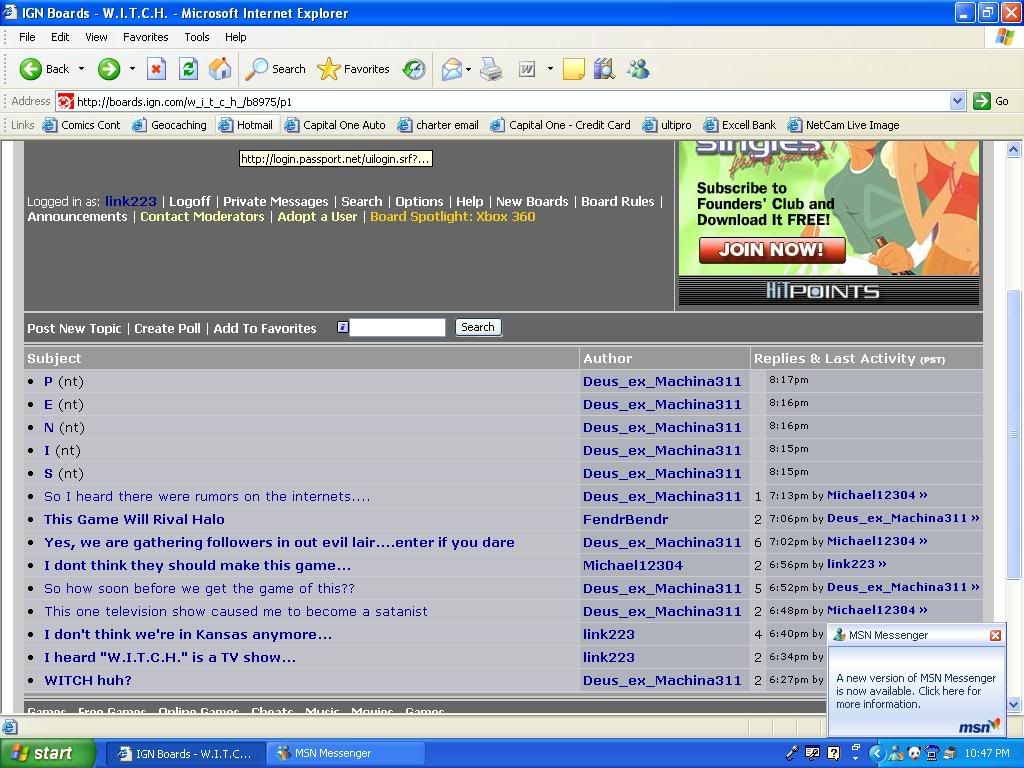Open the History toolbar icon
This screenshot has height=768, width=1024.
click(x=414, y=69)
